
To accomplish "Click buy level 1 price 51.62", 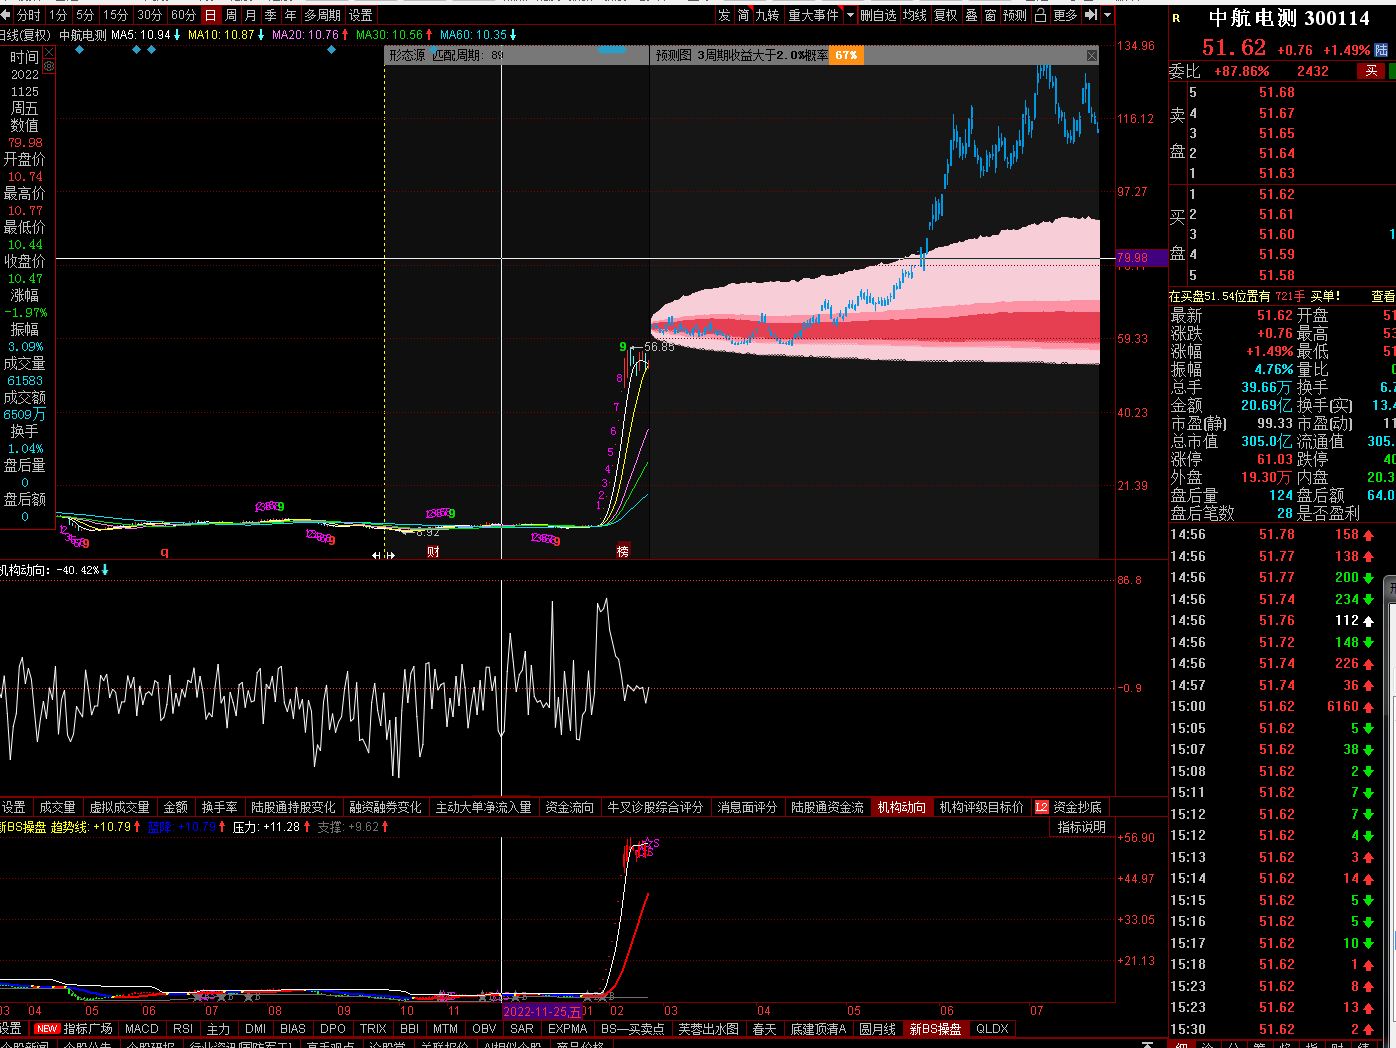I will coord(1277,194).
